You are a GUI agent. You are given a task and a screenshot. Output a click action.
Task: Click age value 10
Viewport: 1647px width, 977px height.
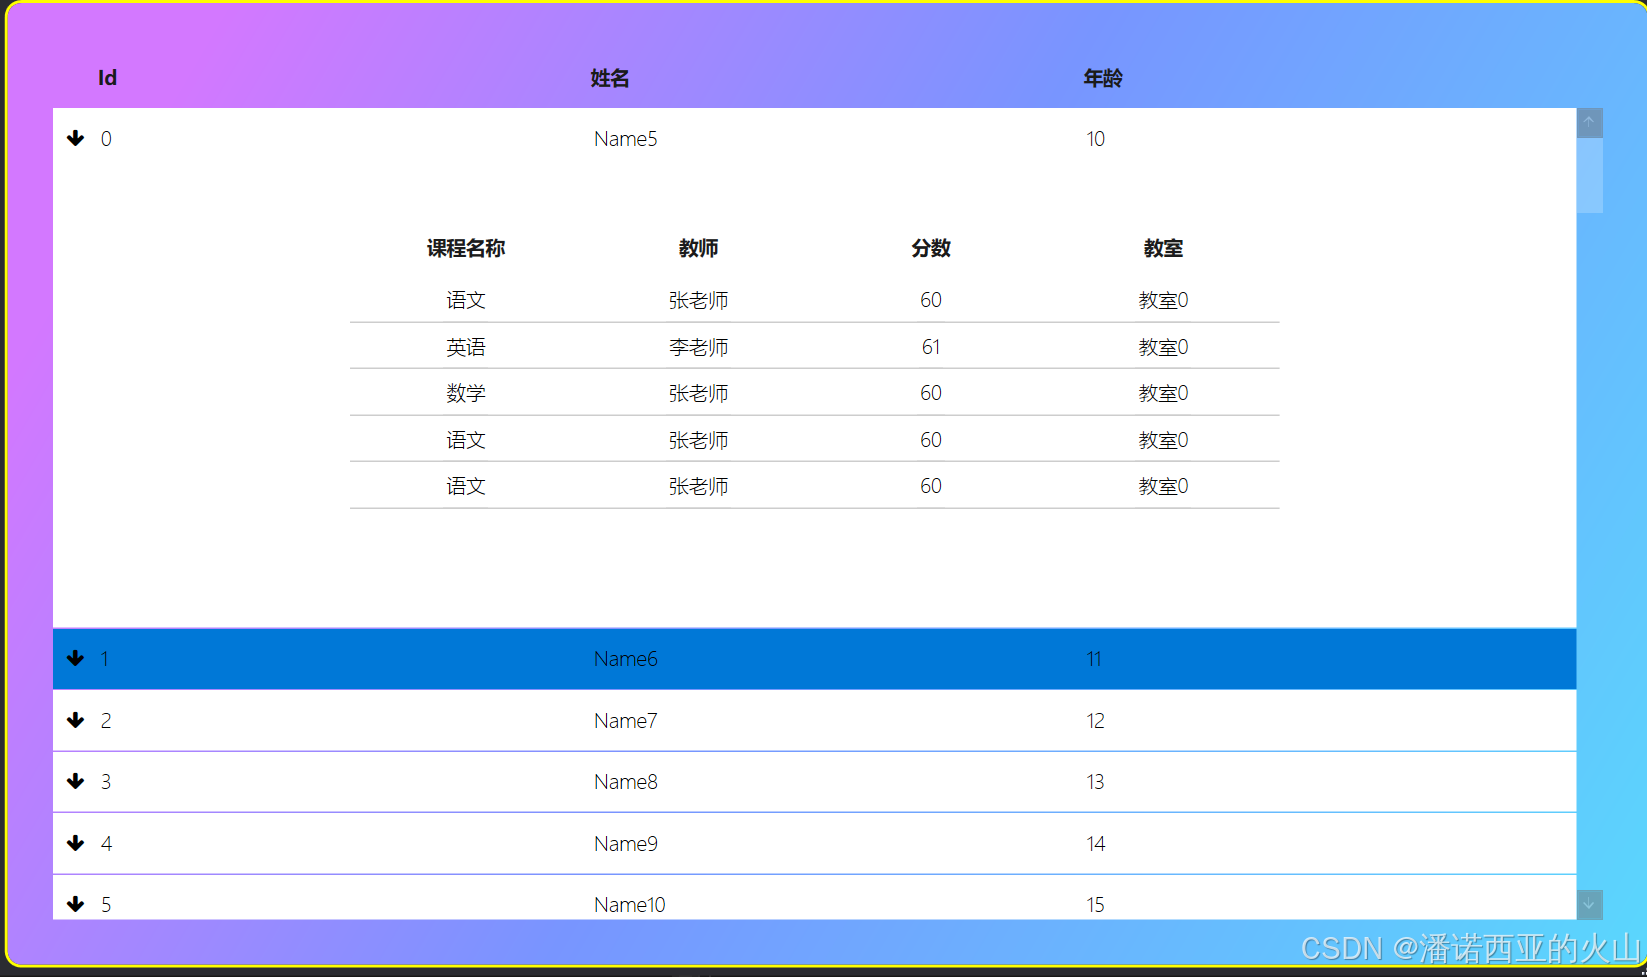pyautogui.click(x=1095, y=139)
